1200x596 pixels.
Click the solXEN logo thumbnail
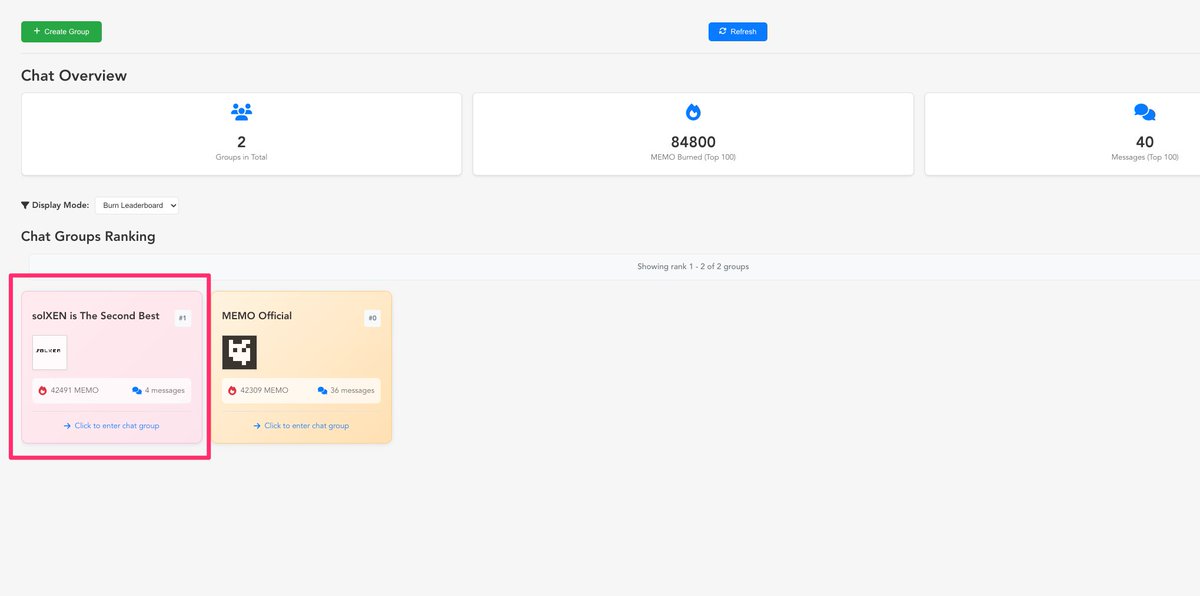coord(49,352)
